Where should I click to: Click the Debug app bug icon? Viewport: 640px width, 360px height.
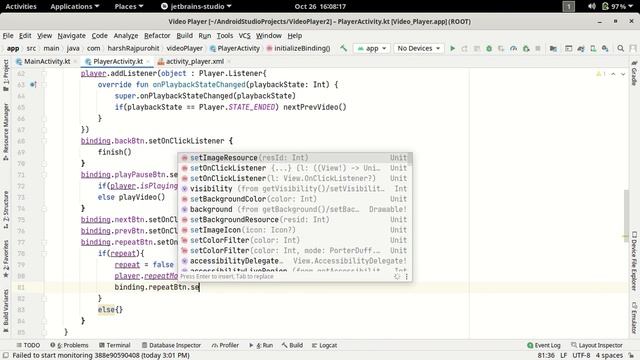pos(489,48)
